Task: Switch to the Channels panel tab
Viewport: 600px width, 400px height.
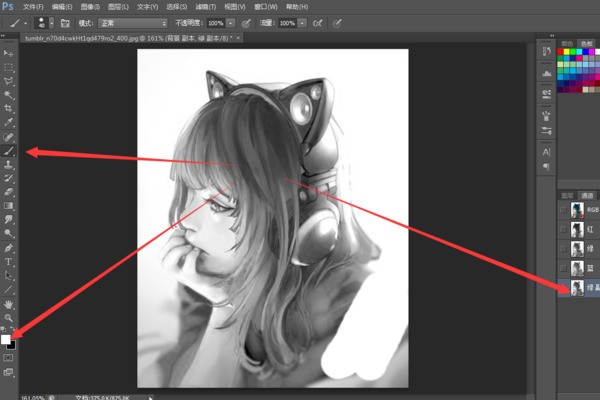Action: (587, 194)
